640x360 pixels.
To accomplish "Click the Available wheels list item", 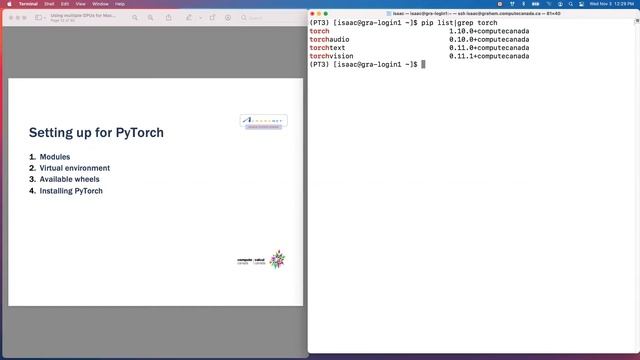I will pyautogui.click(x=69, y=179).
